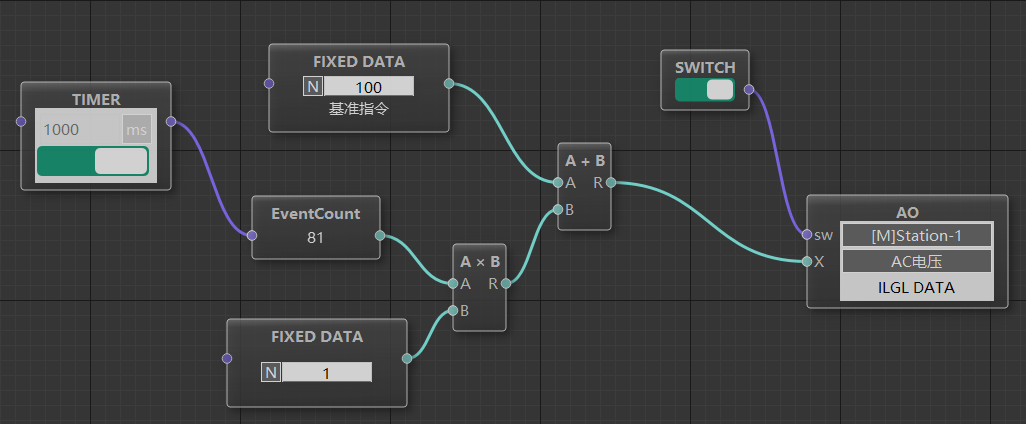Select title of FIXED DATA node with value 100
The height and width of the screenshot is (424, 1026).
click(x=359, y=62)
